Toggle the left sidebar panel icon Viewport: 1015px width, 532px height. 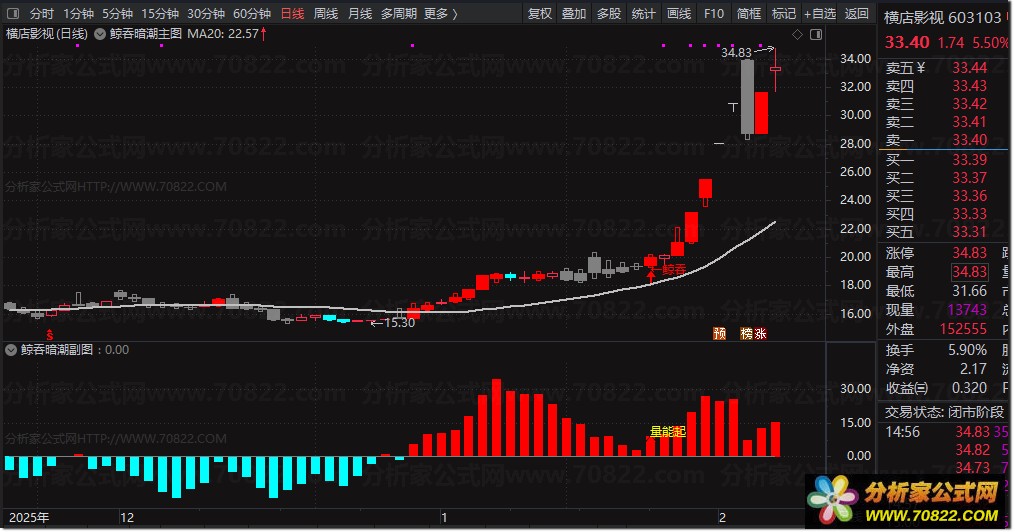click(x=13, y=13)
